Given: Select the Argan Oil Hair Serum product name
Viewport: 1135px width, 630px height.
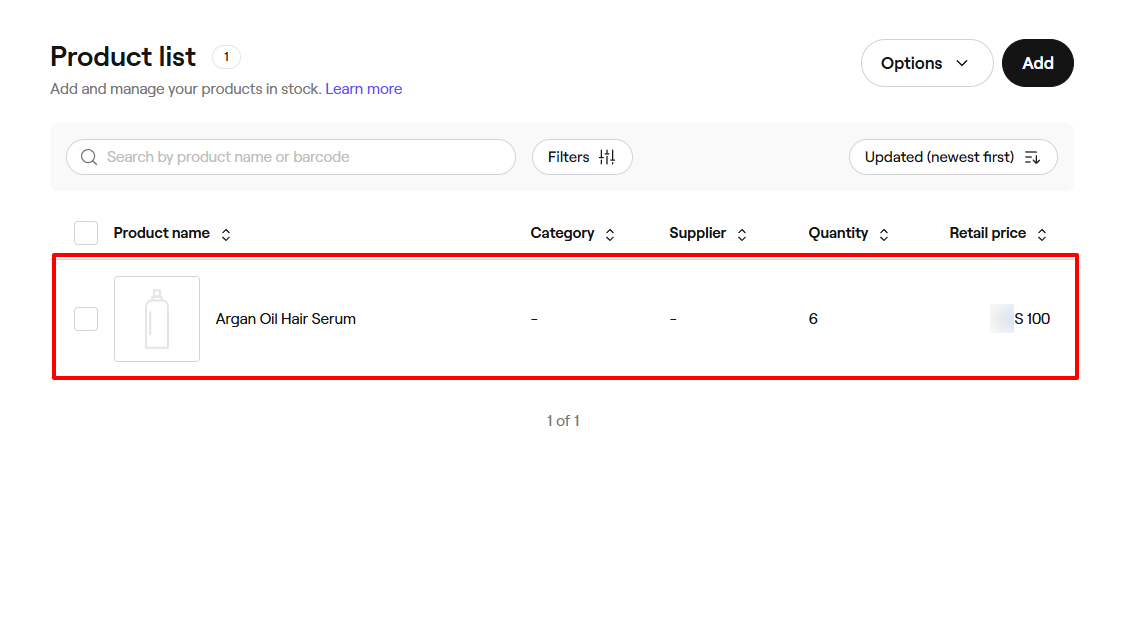Looking at the screenshot, I should point(285,318).
